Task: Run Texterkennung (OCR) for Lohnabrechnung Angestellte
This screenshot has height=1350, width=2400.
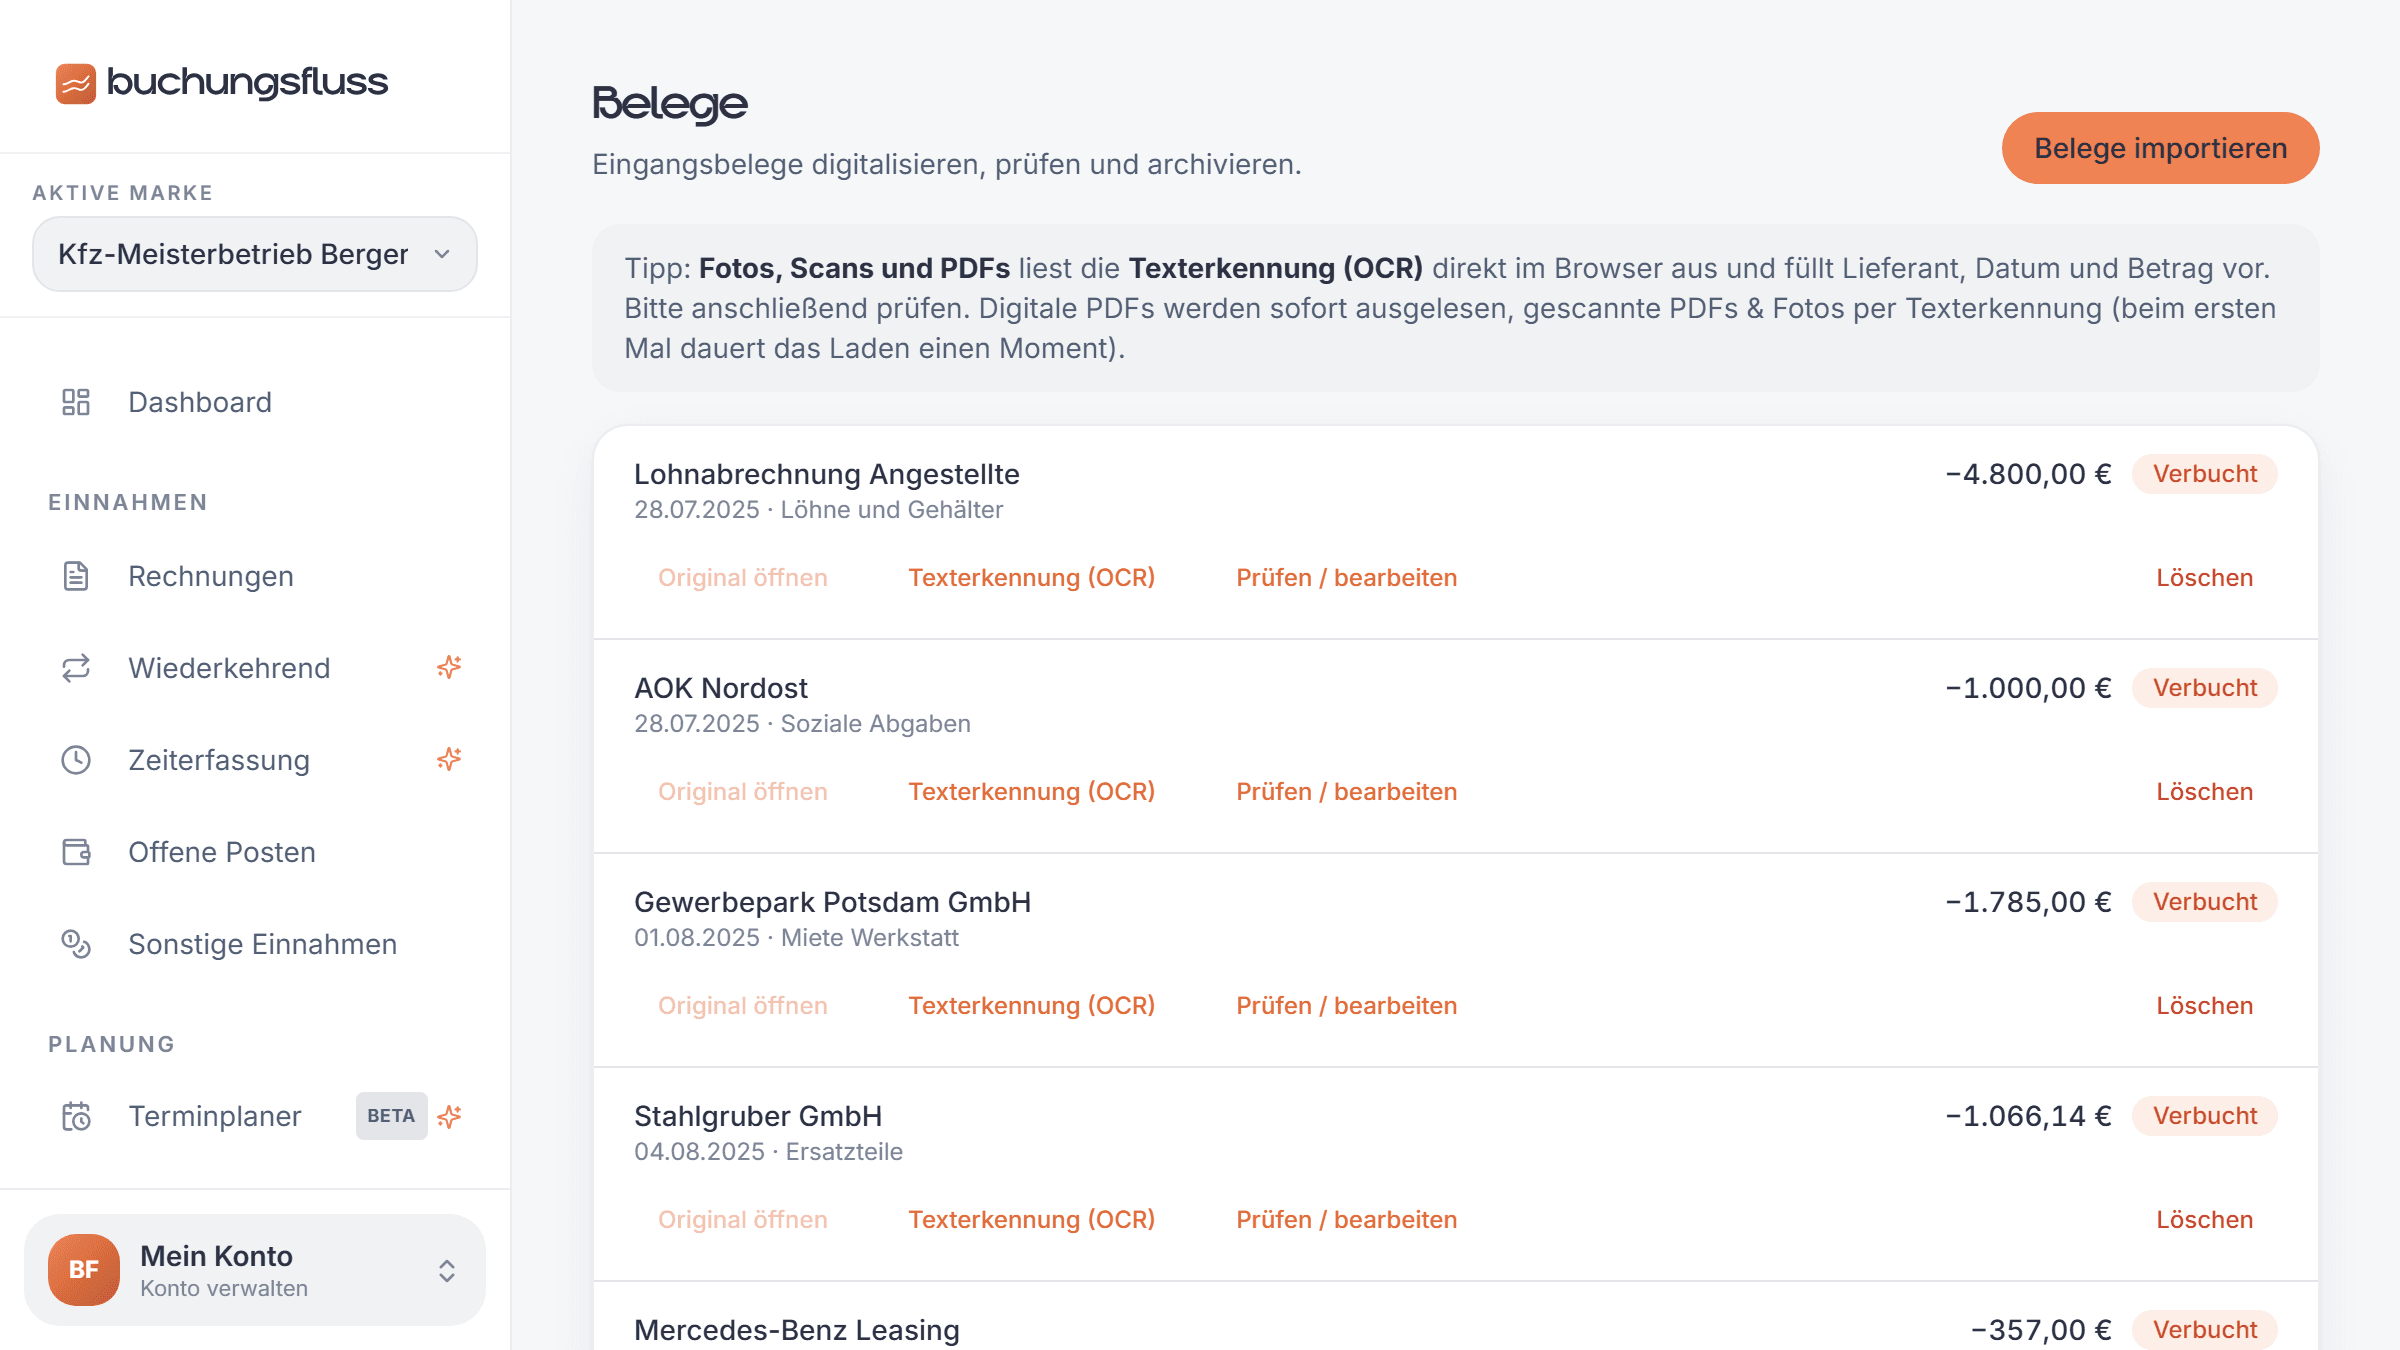Action: coord(1032,578)
